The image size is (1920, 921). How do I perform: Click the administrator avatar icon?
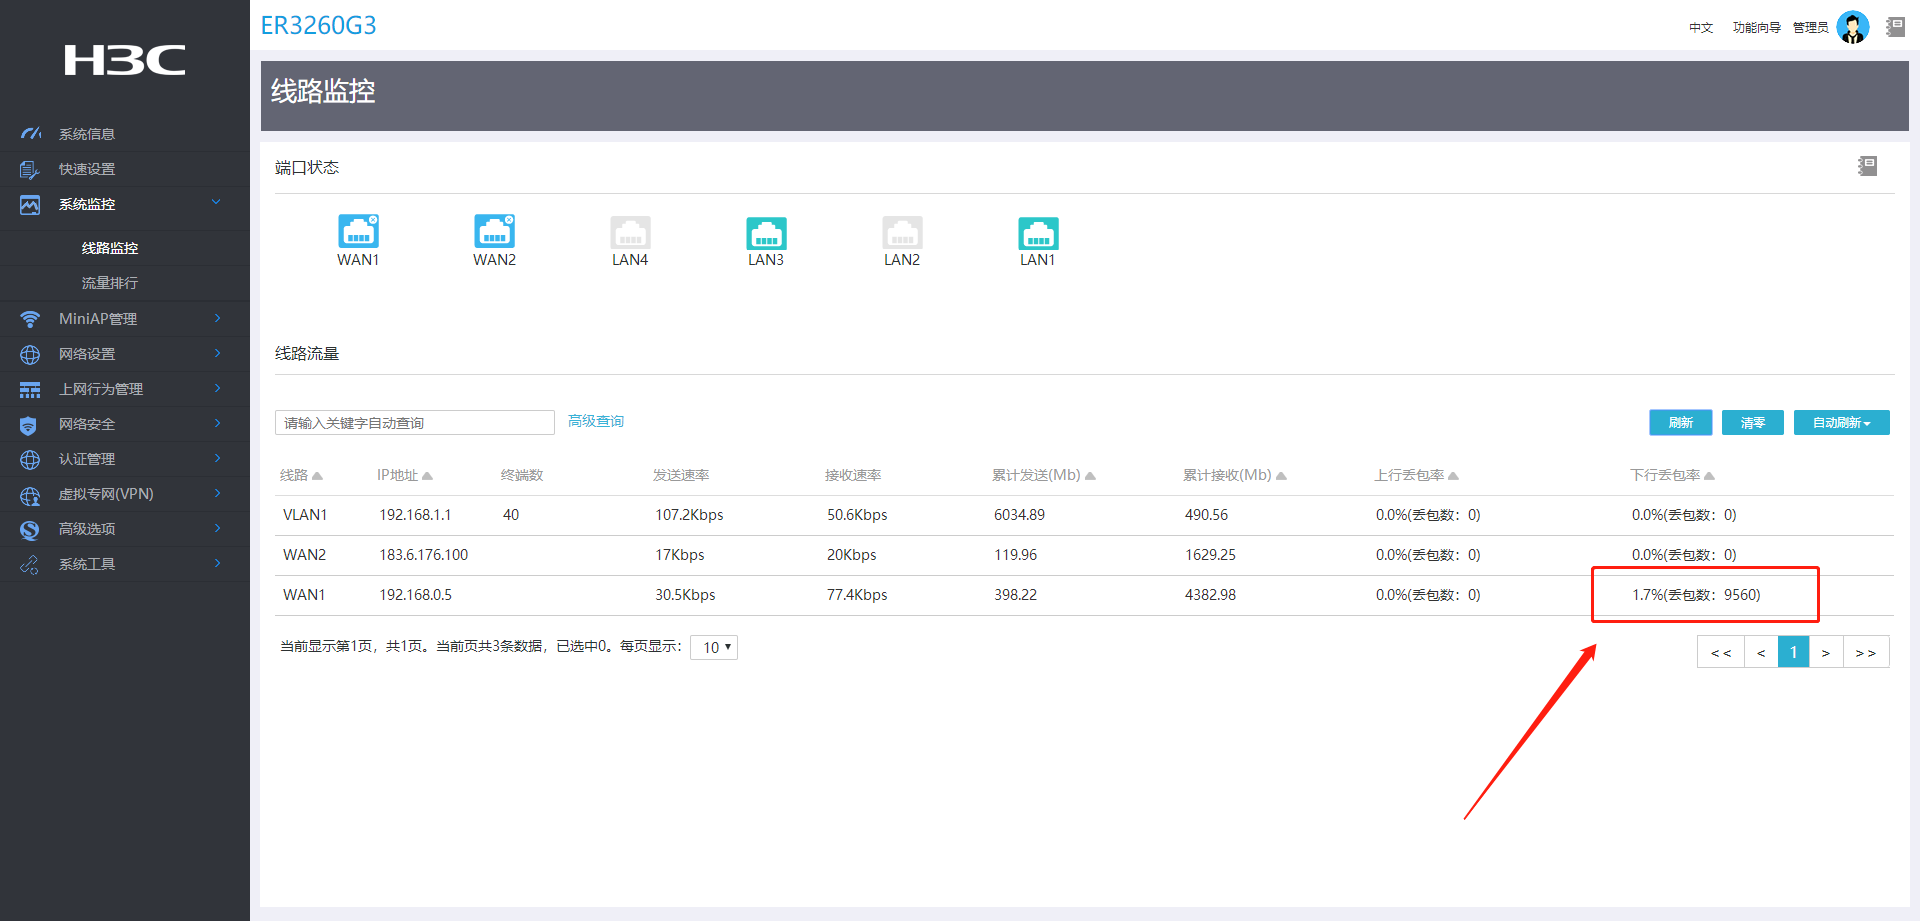1853,27
